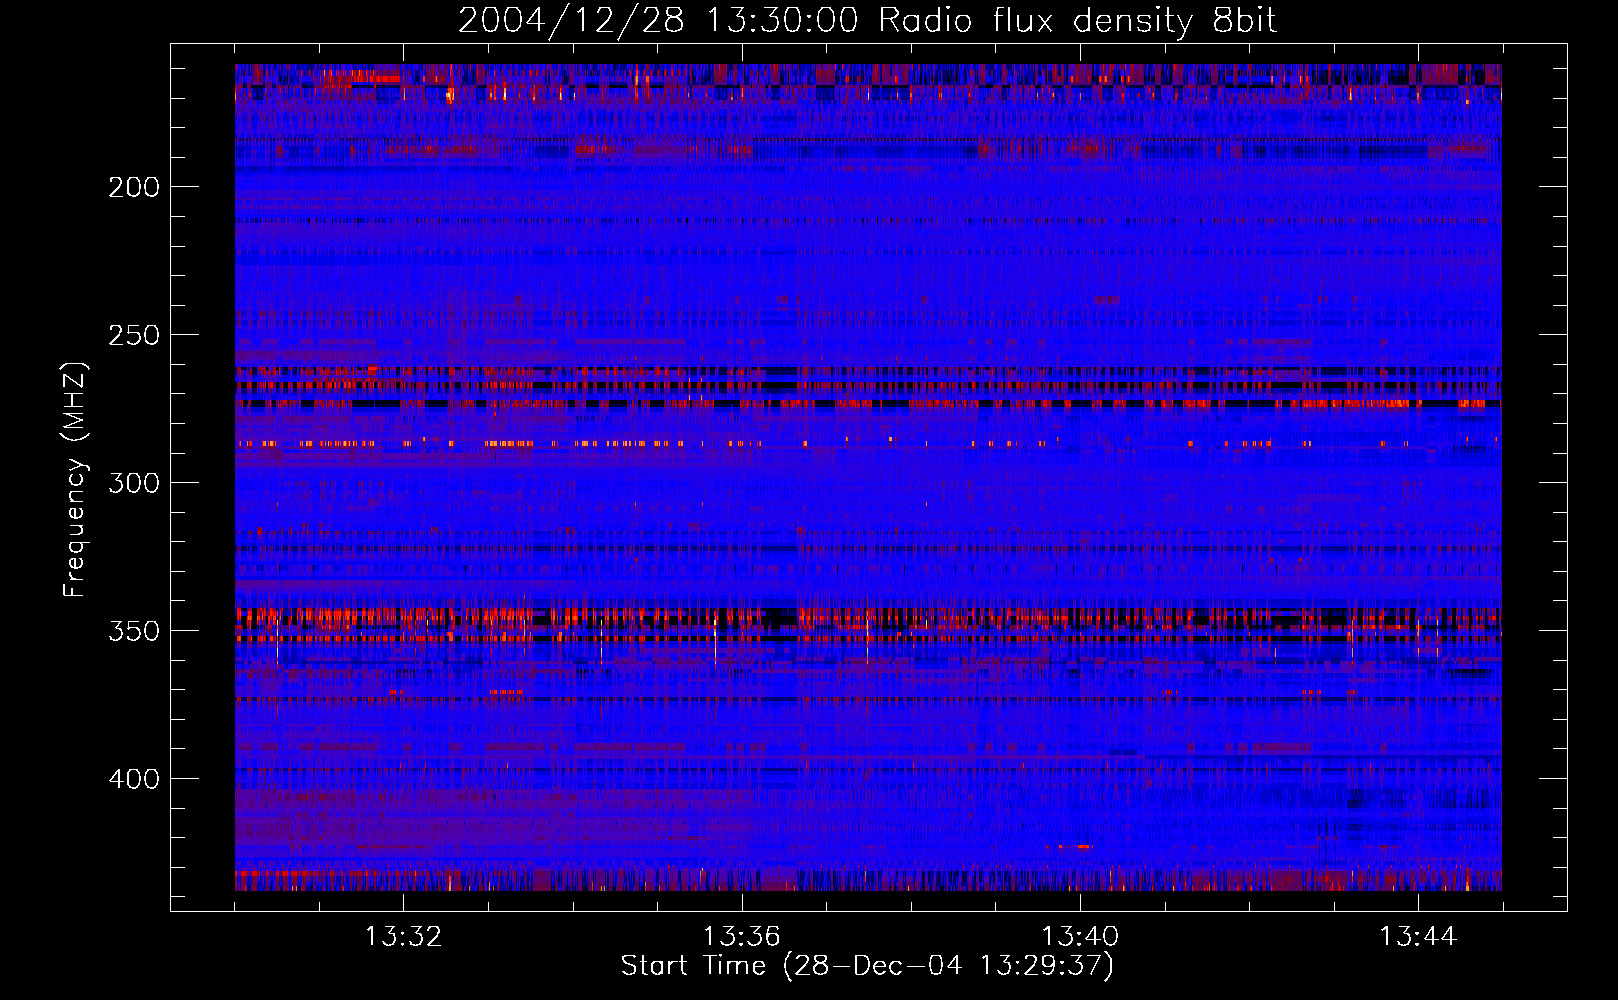
Task: Select the 300 frequency axis label
Action: click(x=133, y=483)
